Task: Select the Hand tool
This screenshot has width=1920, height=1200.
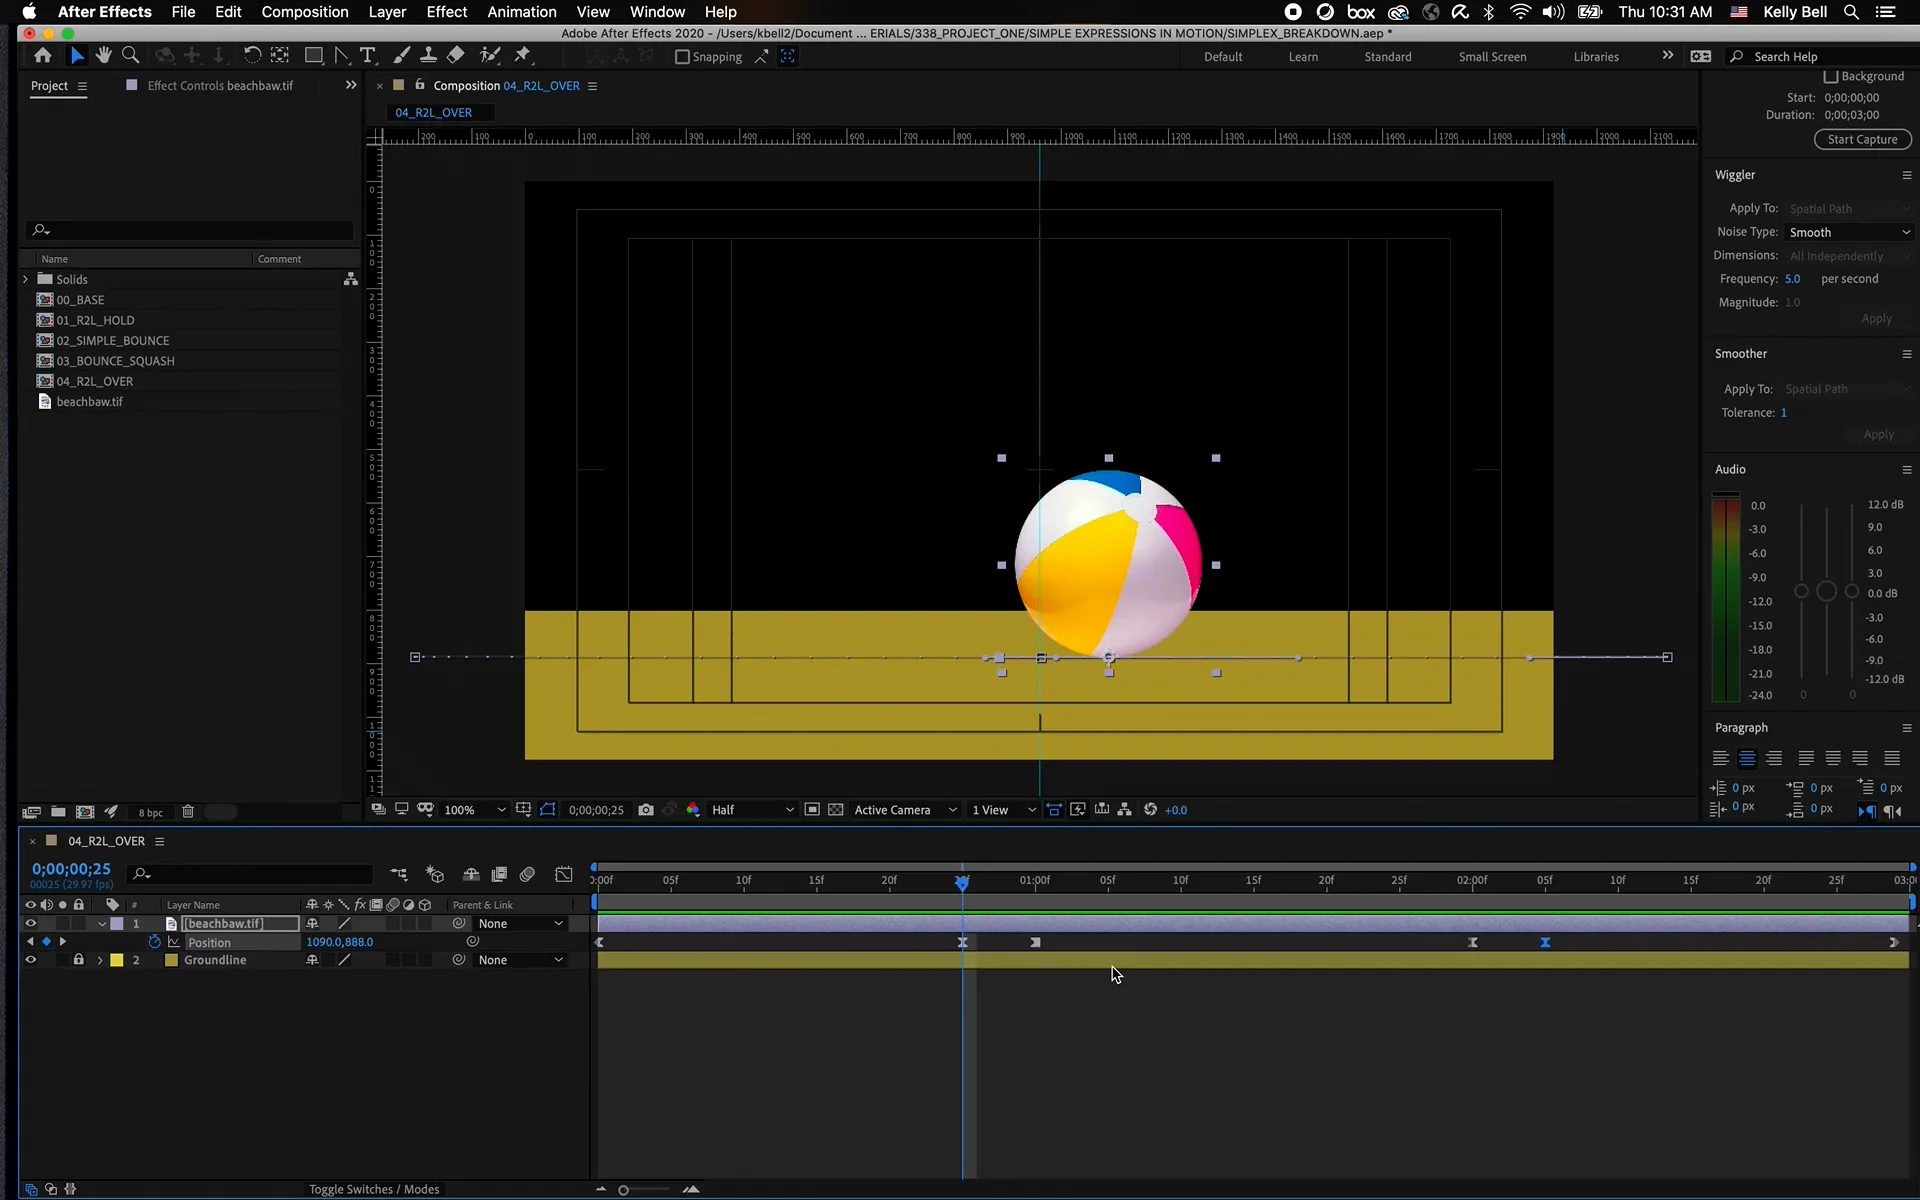Action: pos(104,55)
